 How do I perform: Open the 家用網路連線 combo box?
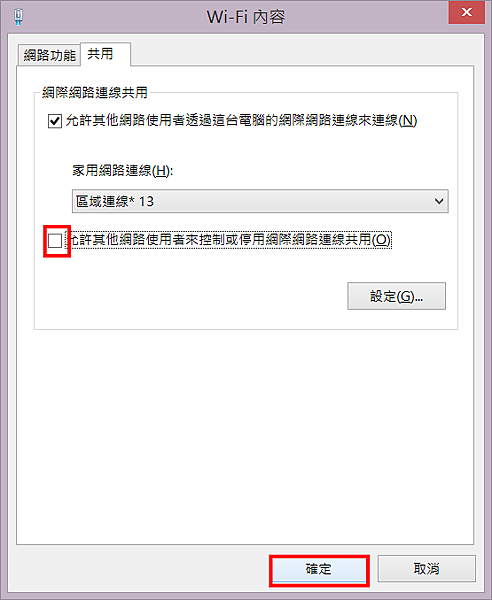[x=260, y=201]
